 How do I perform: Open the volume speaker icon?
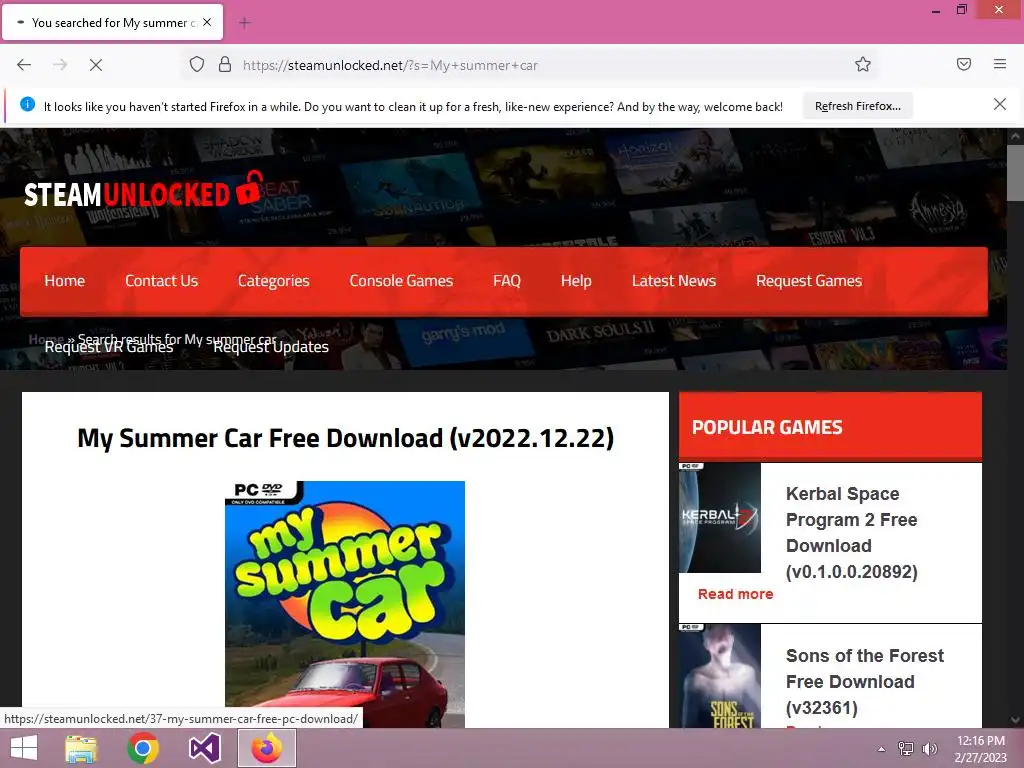tap(929, 749)
